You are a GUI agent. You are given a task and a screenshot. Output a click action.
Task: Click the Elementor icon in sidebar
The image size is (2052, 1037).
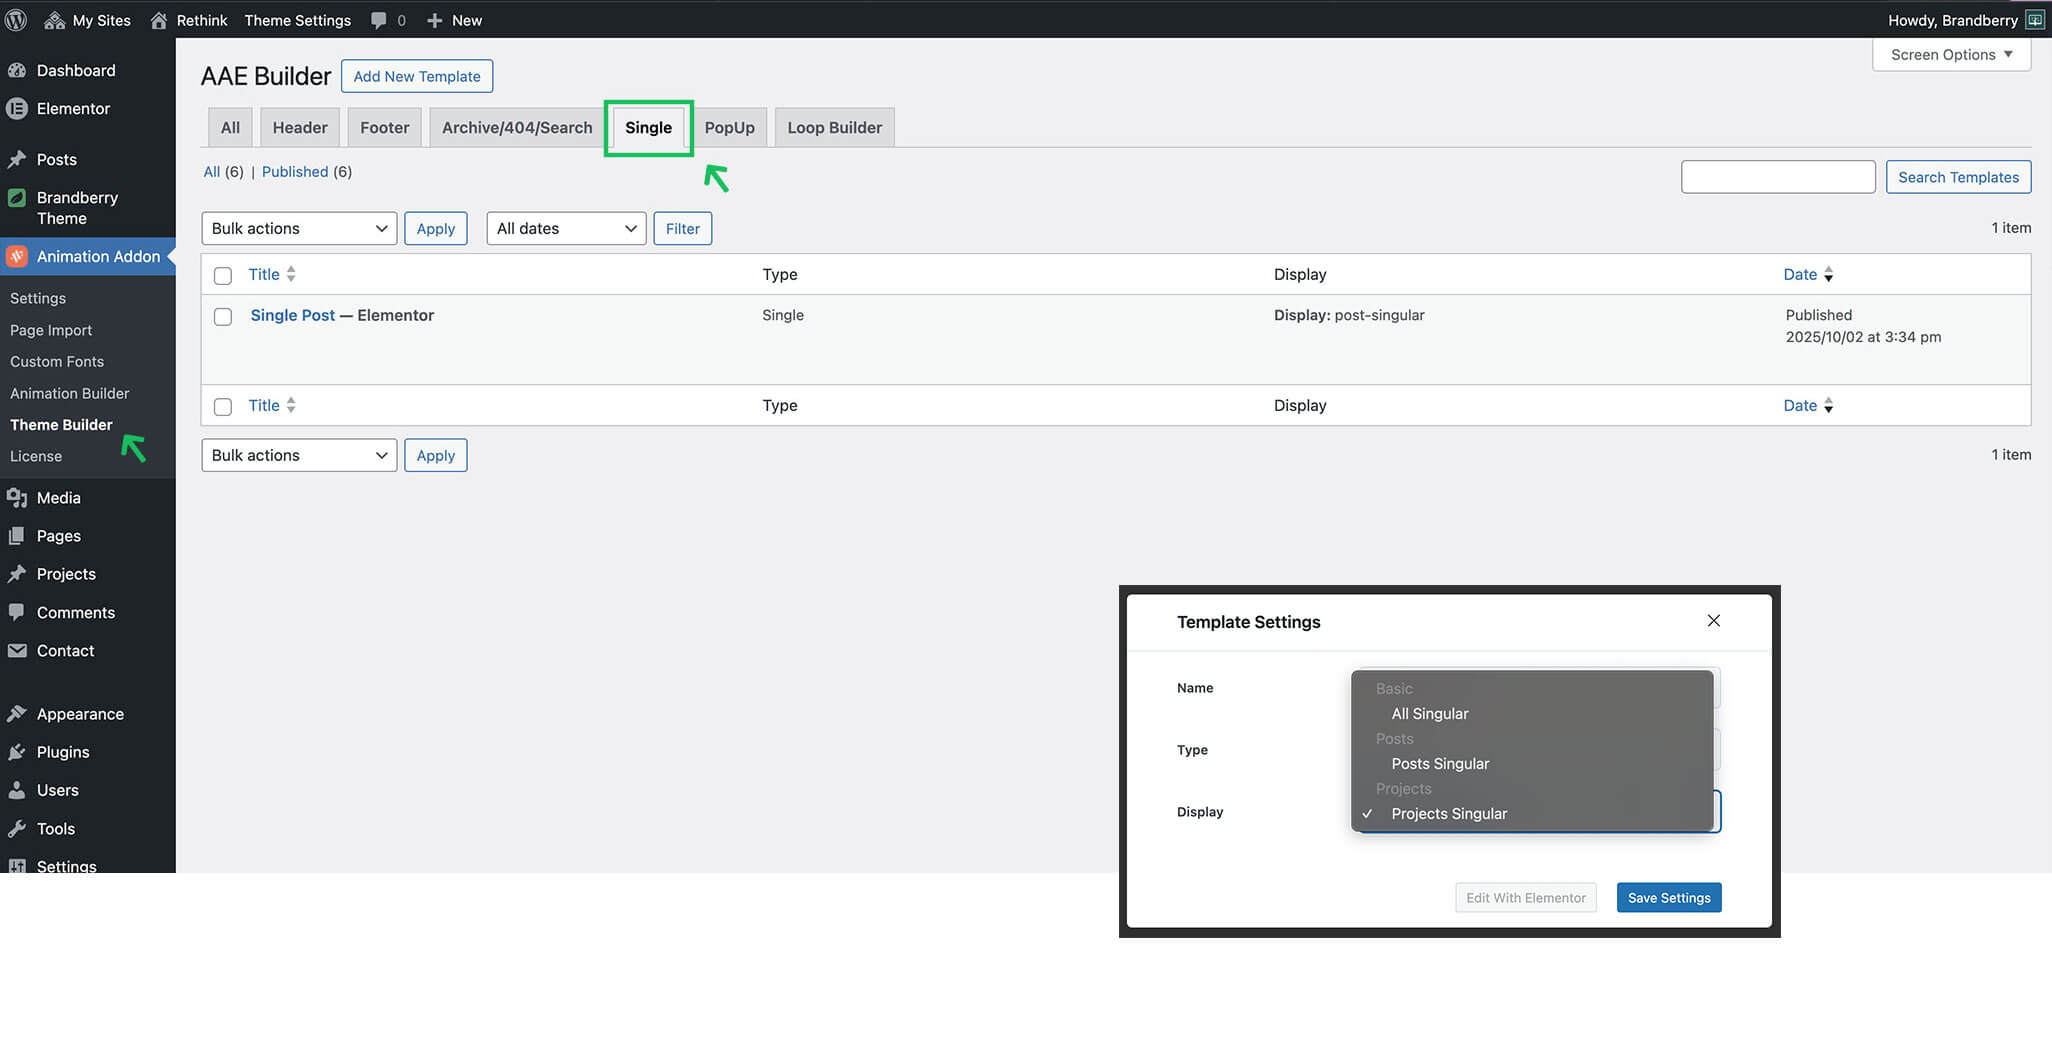tap(17, 109)
